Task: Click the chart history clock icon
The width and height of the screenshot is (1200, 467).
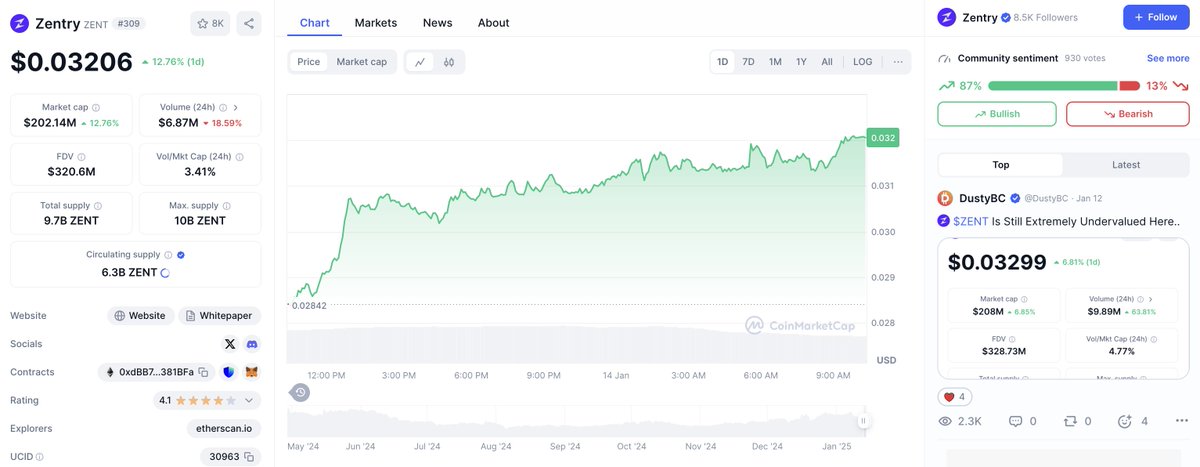Action: tap(300, 392)
